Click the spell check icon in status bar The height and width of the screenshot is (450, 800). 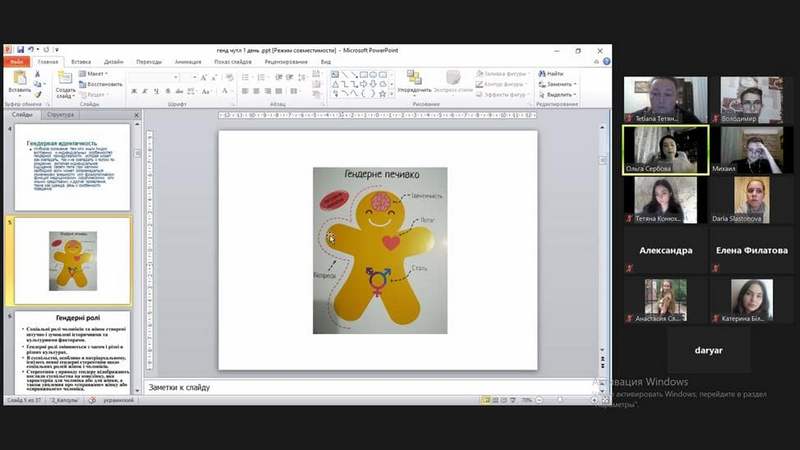(x=92, y=401)
